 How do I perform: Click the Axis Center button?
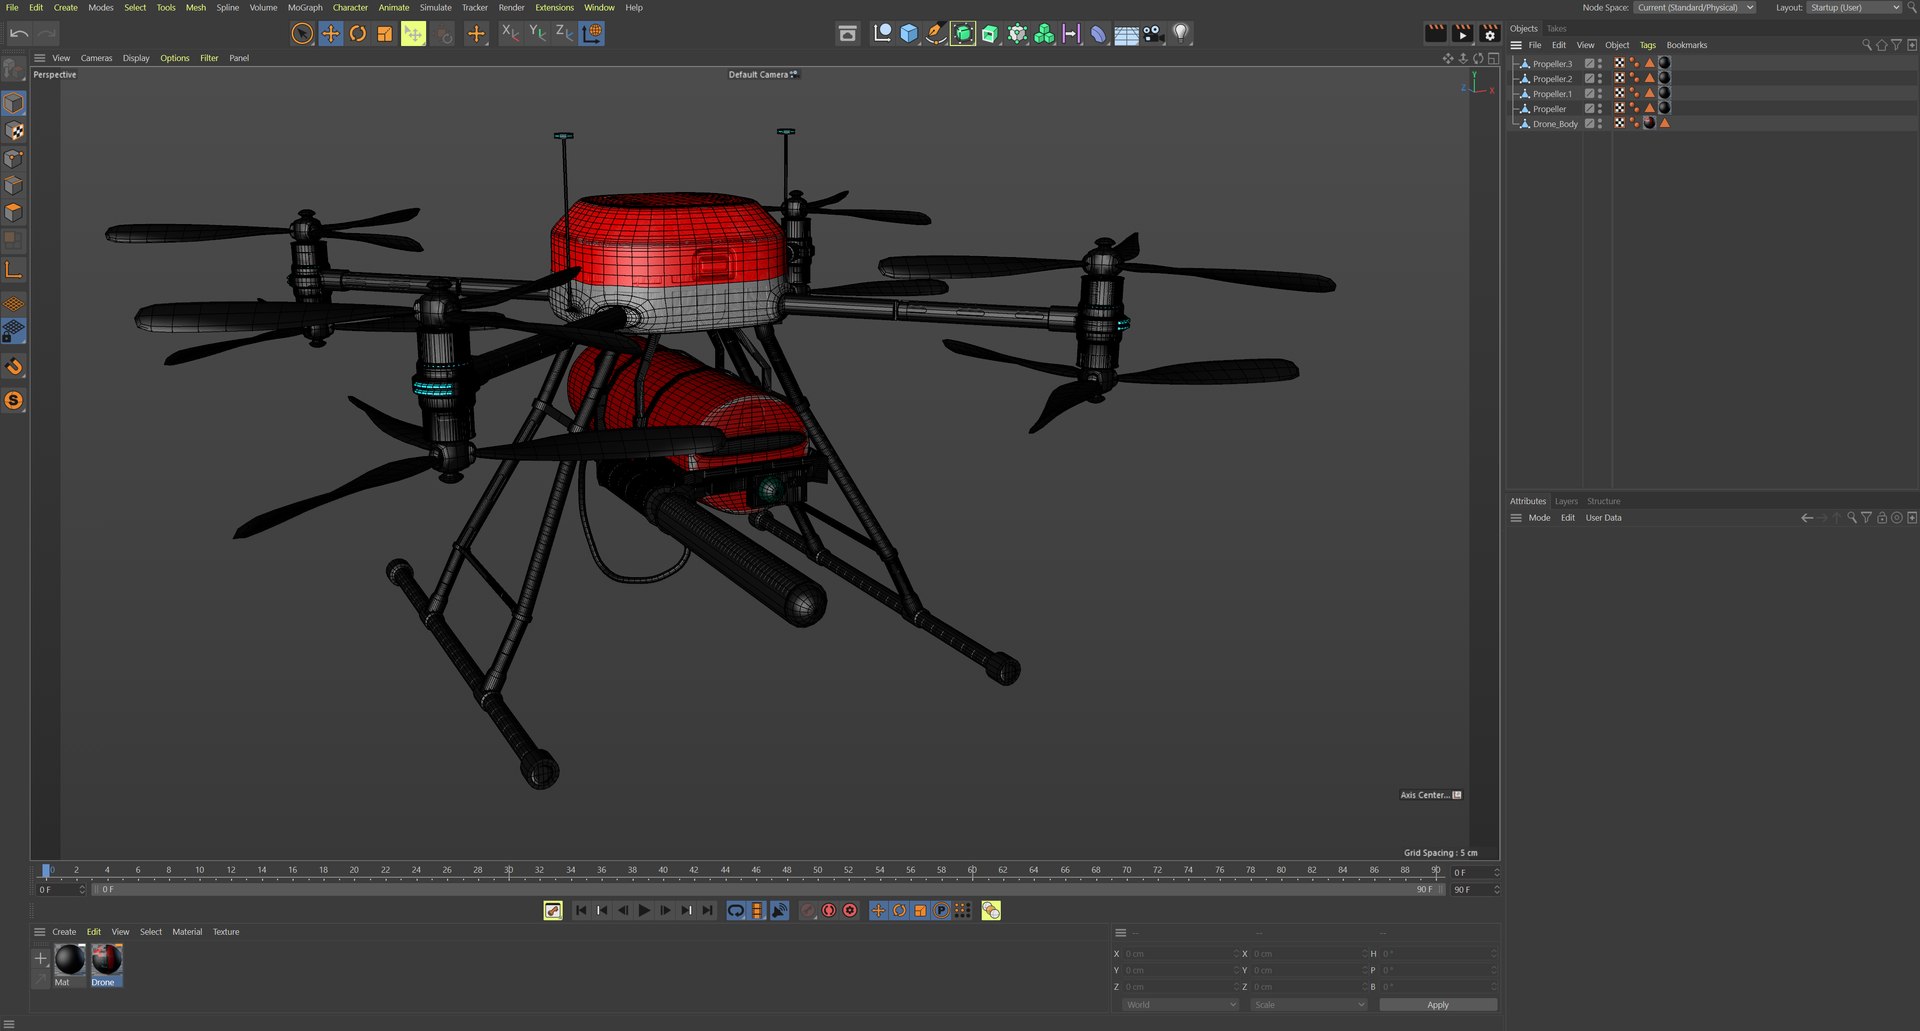click(1431, 795)
